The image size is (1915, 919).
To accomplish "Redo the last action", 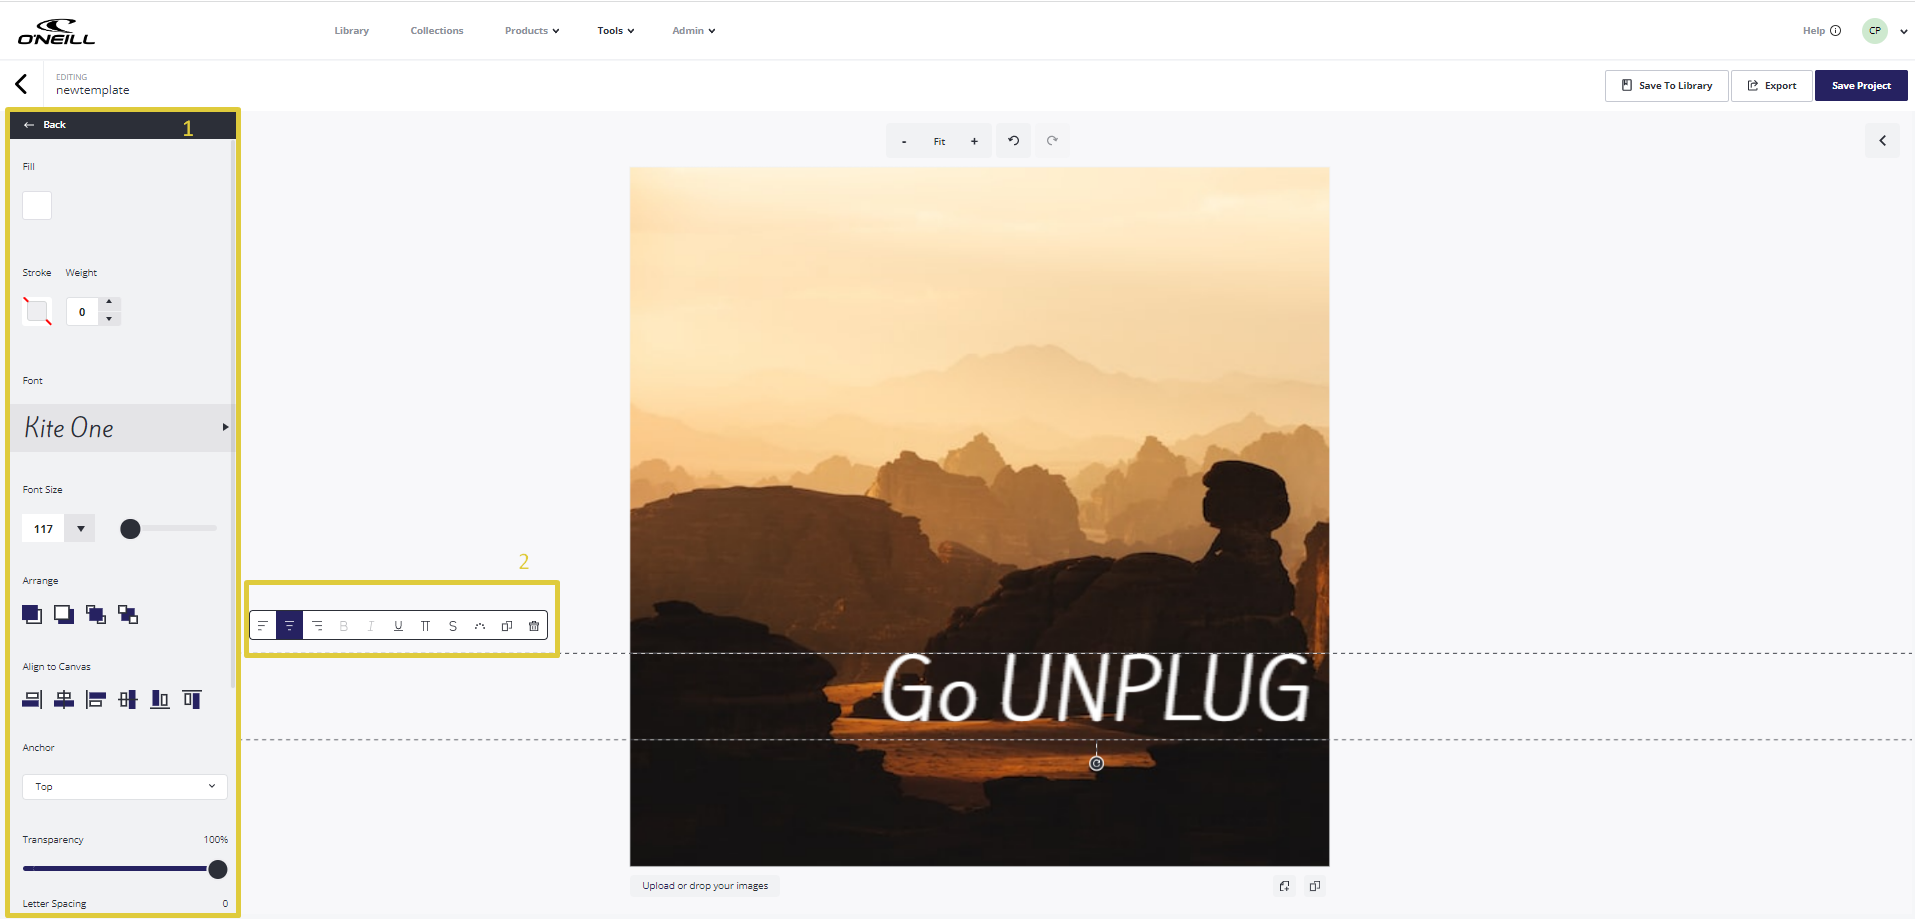I will pos(1052,141).
